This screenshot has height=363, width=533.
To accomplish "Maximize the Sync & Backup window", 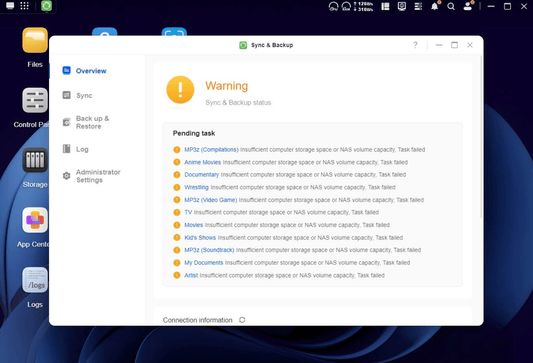I will tap(454, 45).
